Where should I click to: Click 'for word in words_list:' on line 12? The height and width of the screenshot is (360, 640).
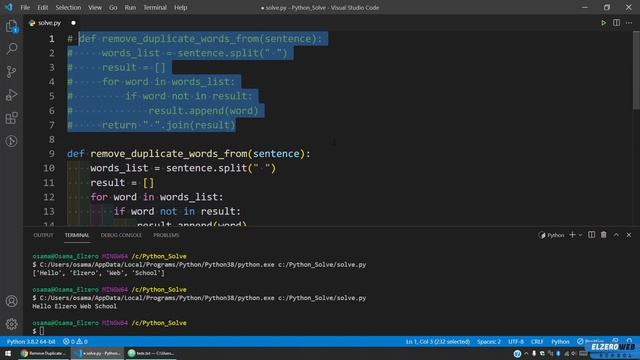tap(157, 197)
